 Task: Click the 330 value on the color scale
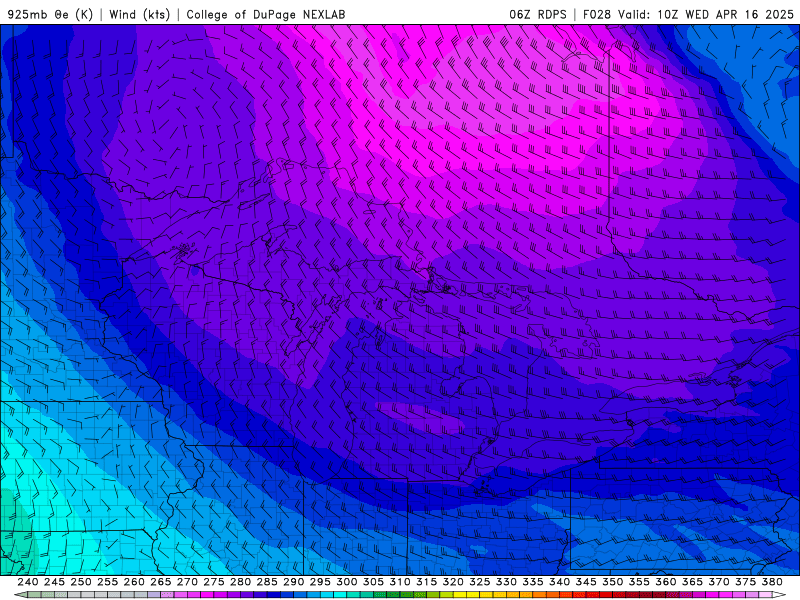[506, 582]
